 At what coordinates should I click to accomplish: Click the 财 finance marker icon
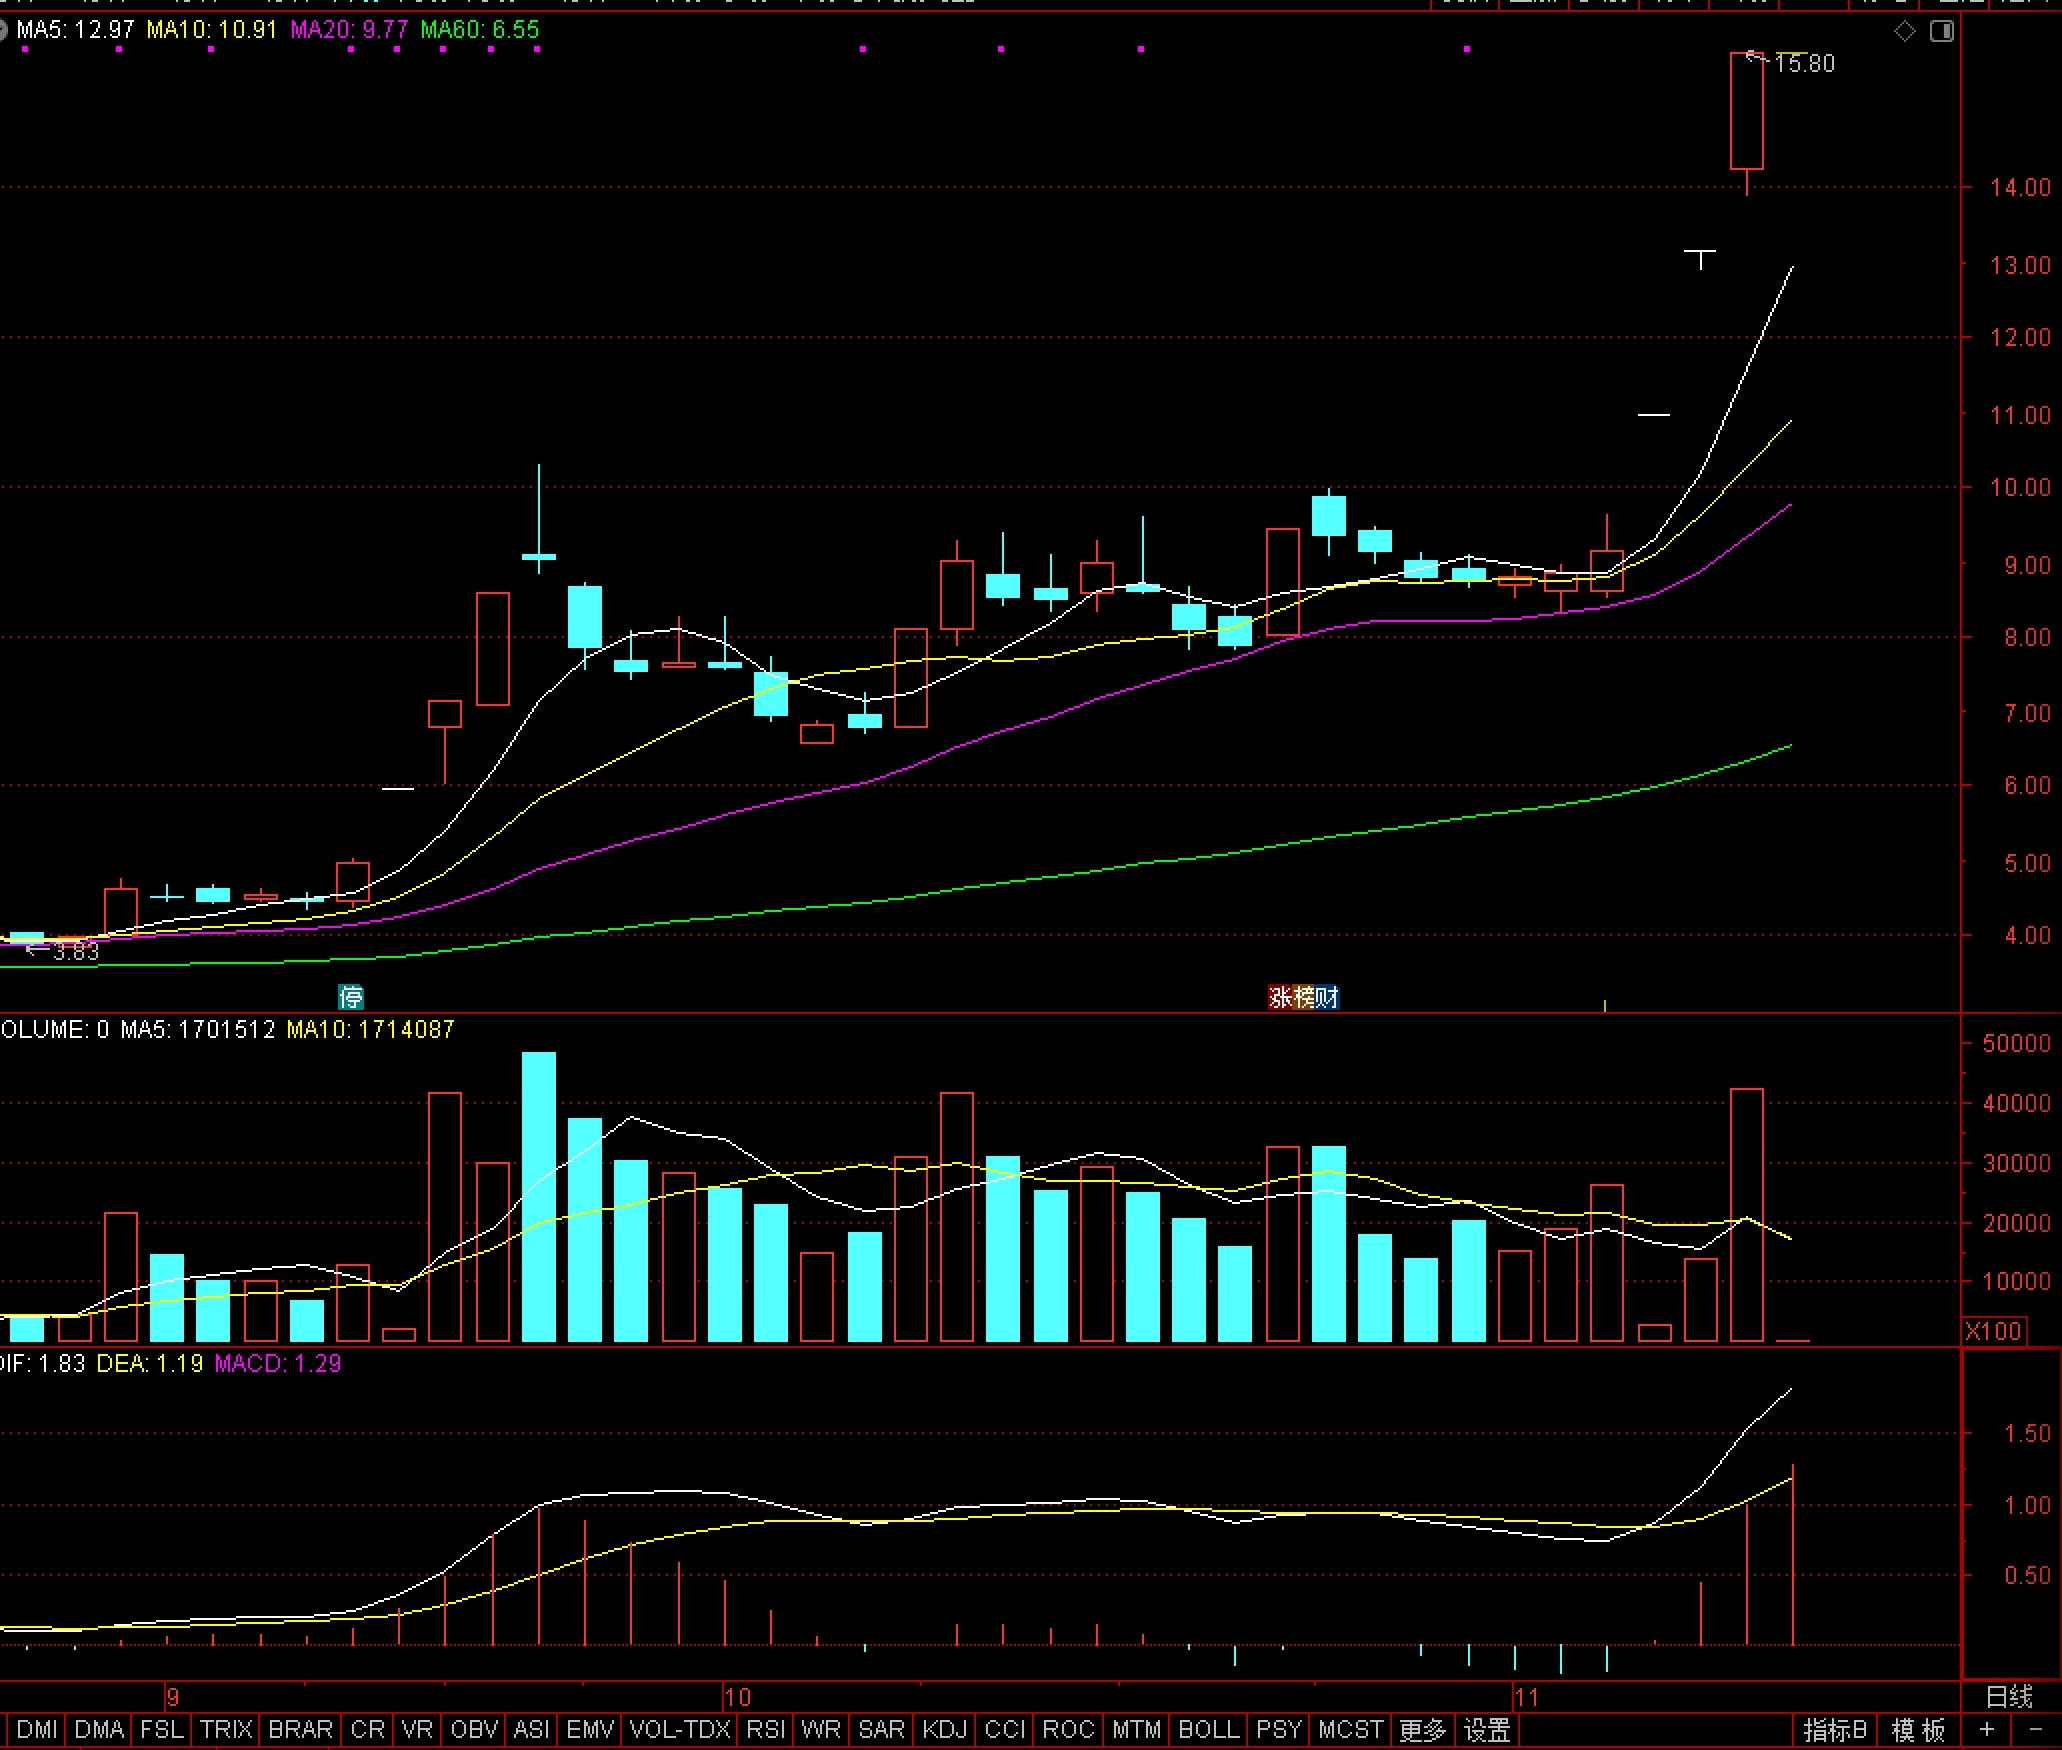tap(1327, 996)
